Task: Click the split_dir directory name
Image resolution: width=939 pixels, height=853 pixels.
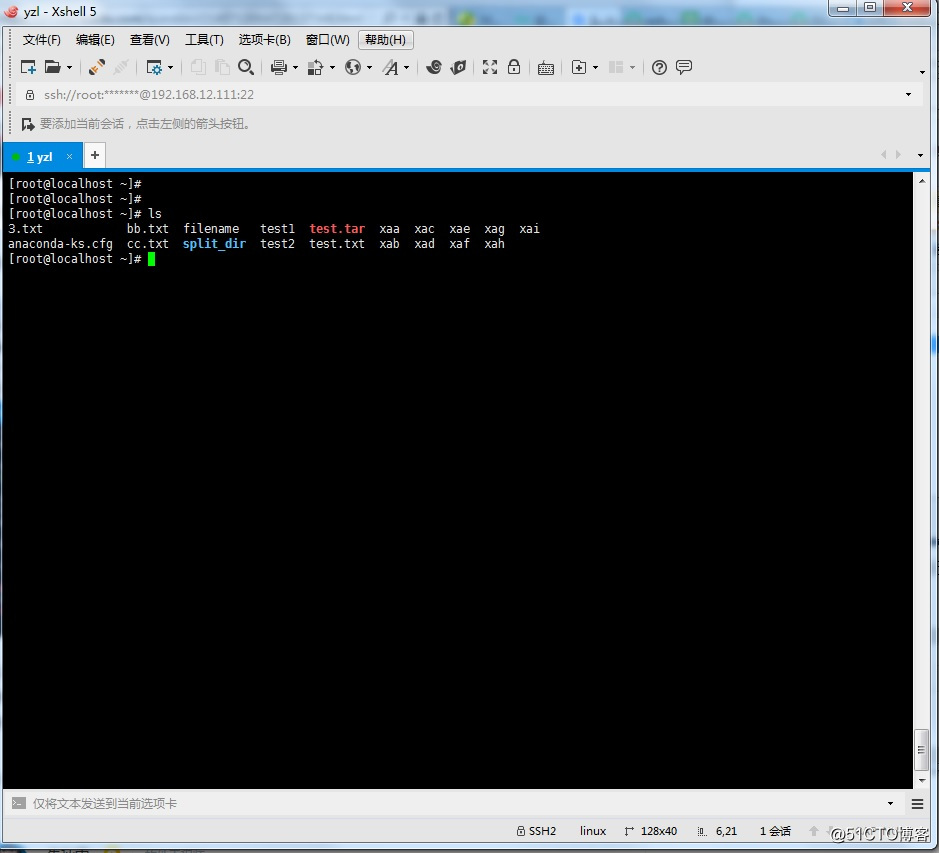Action: [x=214, y=244]
